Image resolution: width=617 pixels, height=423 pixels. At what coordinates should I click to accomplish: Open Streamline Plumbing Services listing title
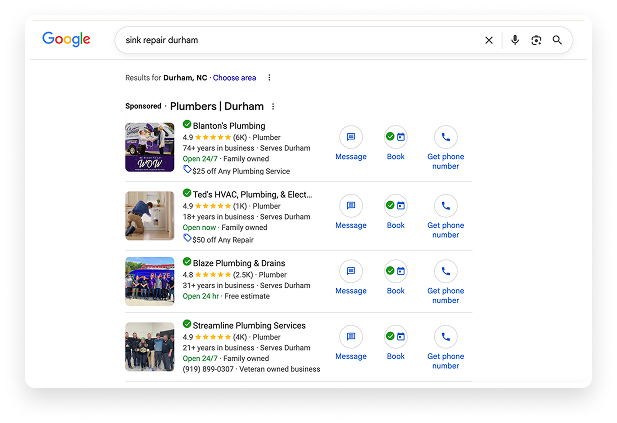point(249,326)
